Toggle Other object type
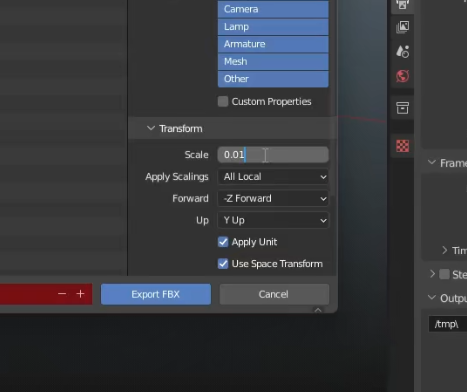 point(273,79)
